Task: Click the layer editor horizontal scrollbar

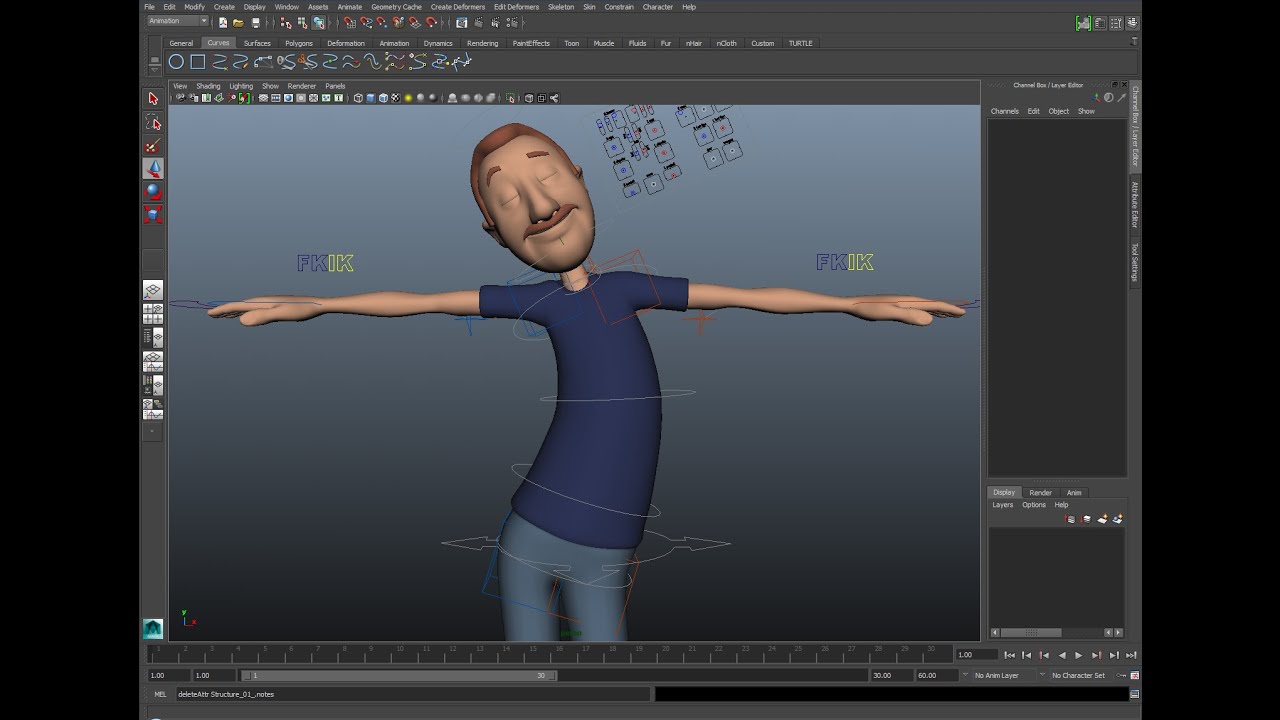Action: coord(1032,632)
